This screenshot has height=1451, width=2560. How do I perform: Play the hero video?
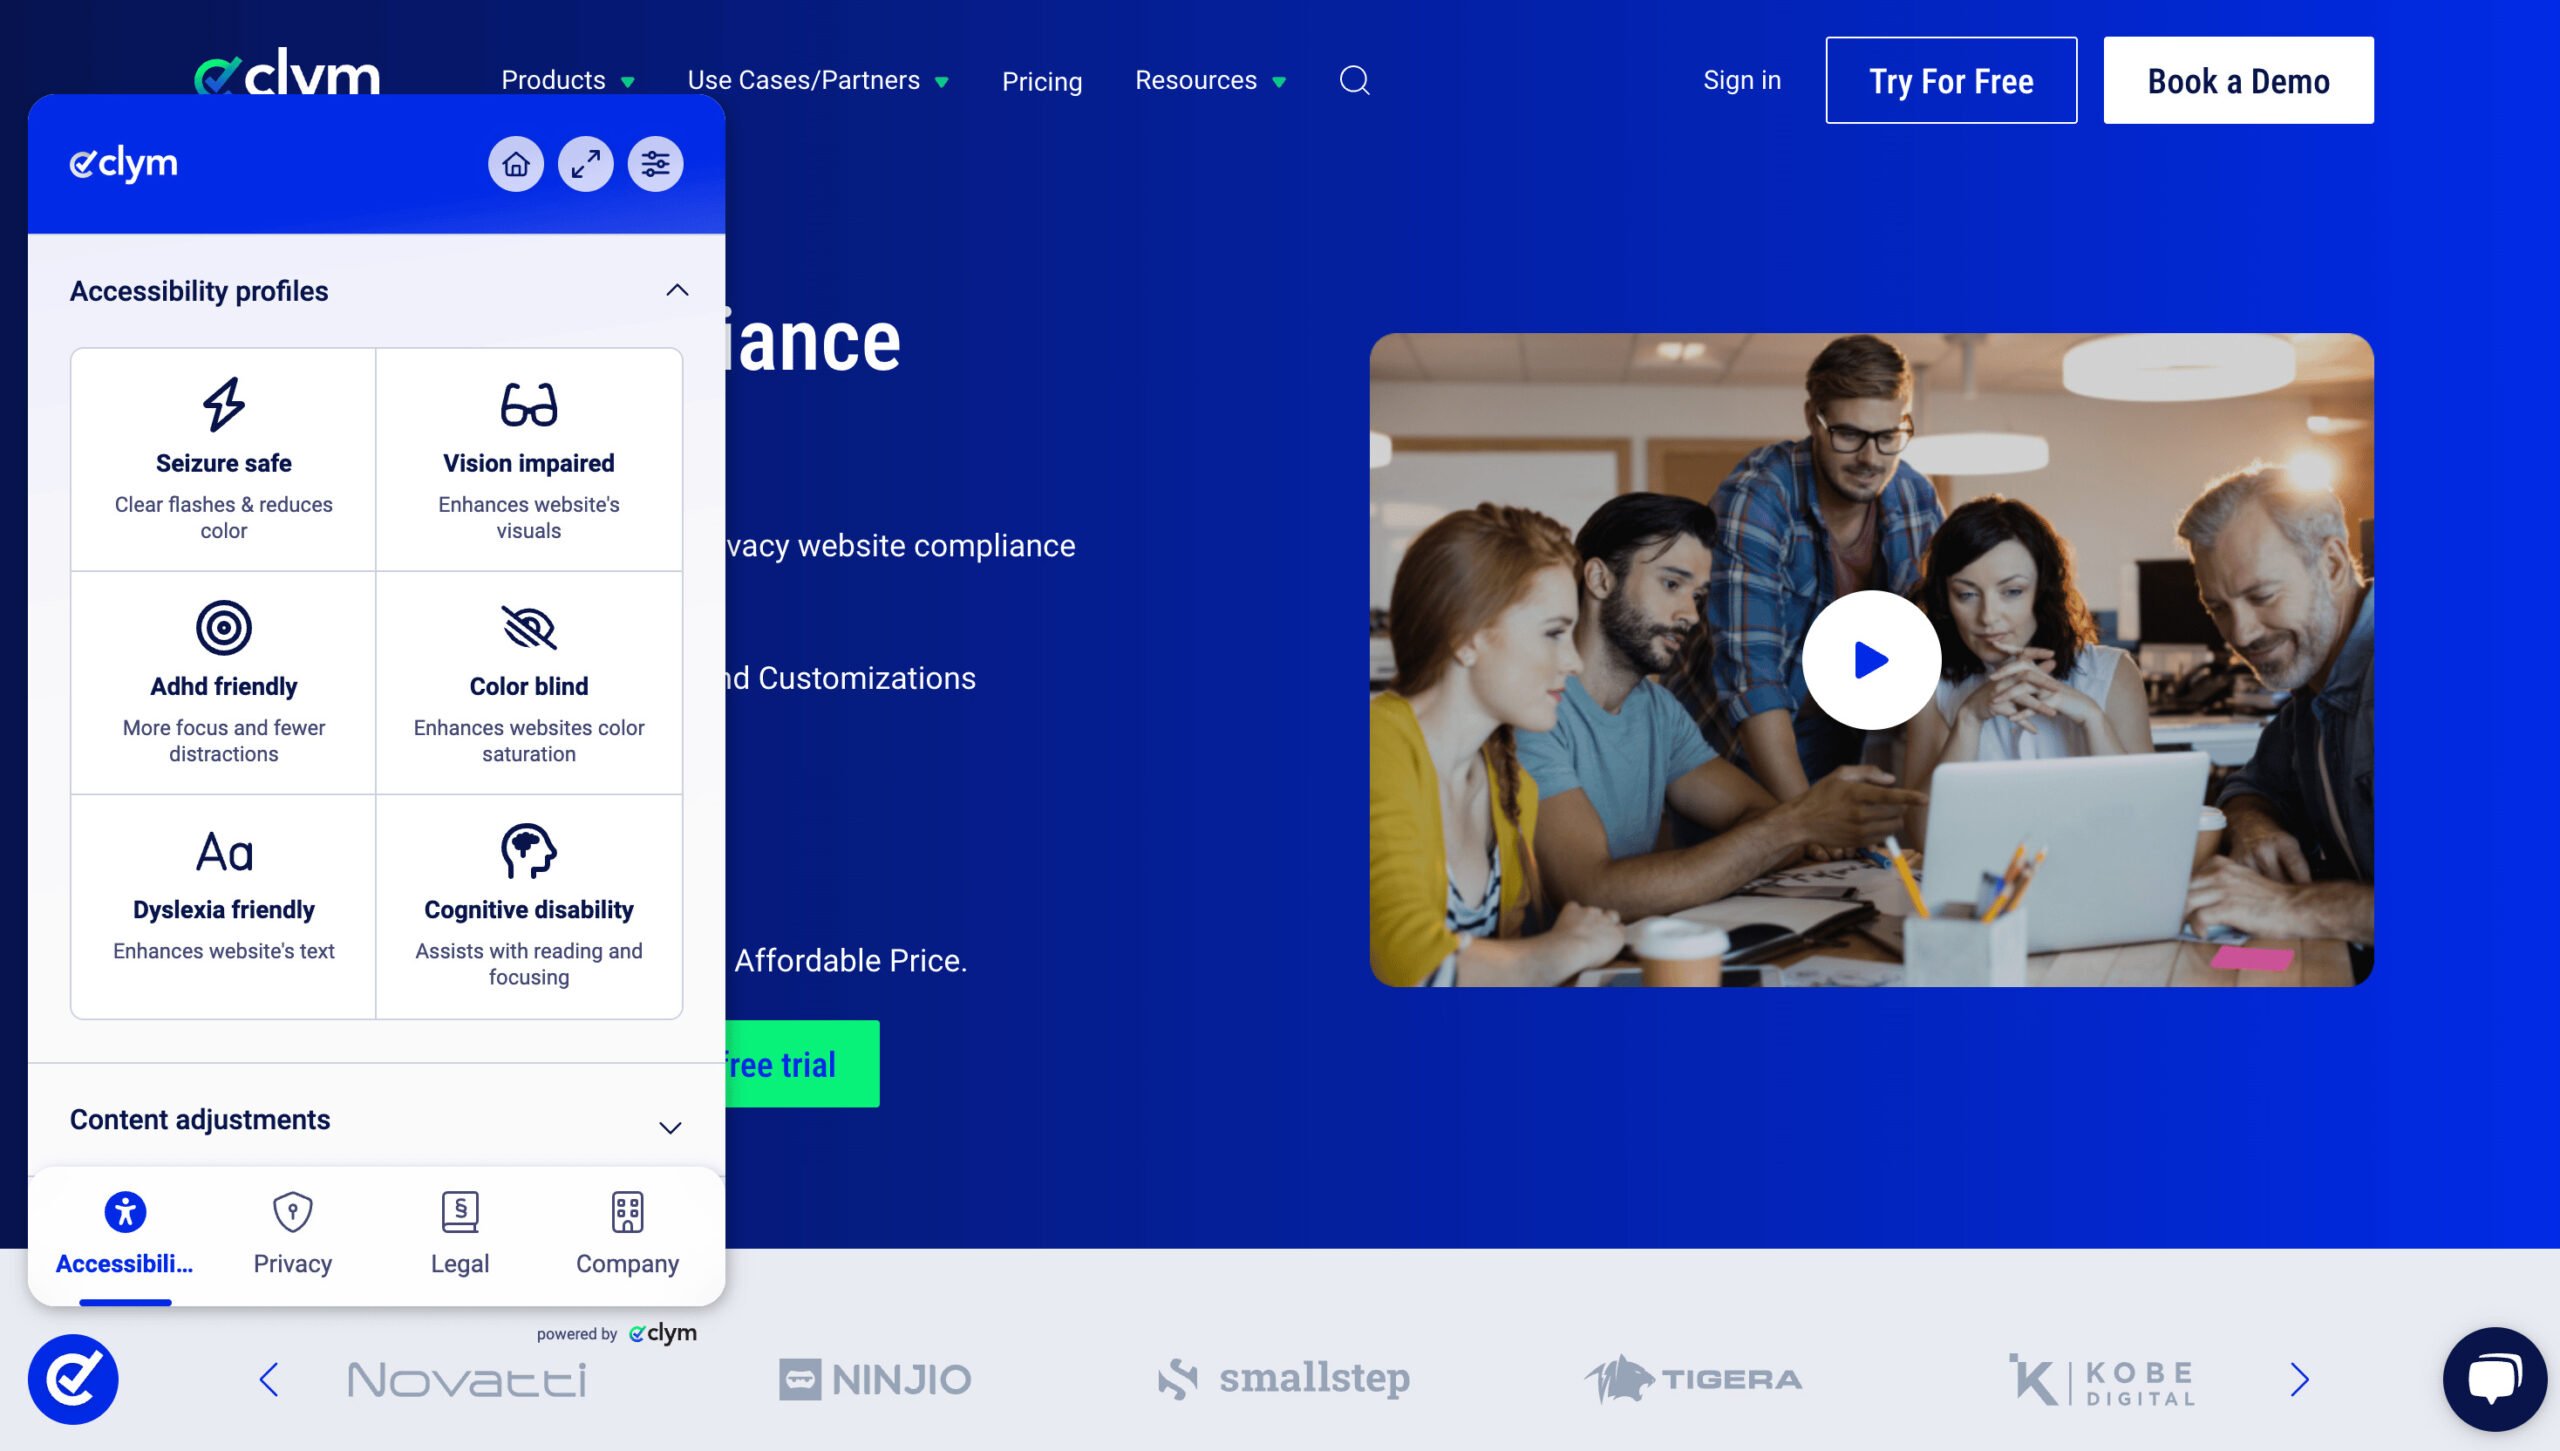1870,659
